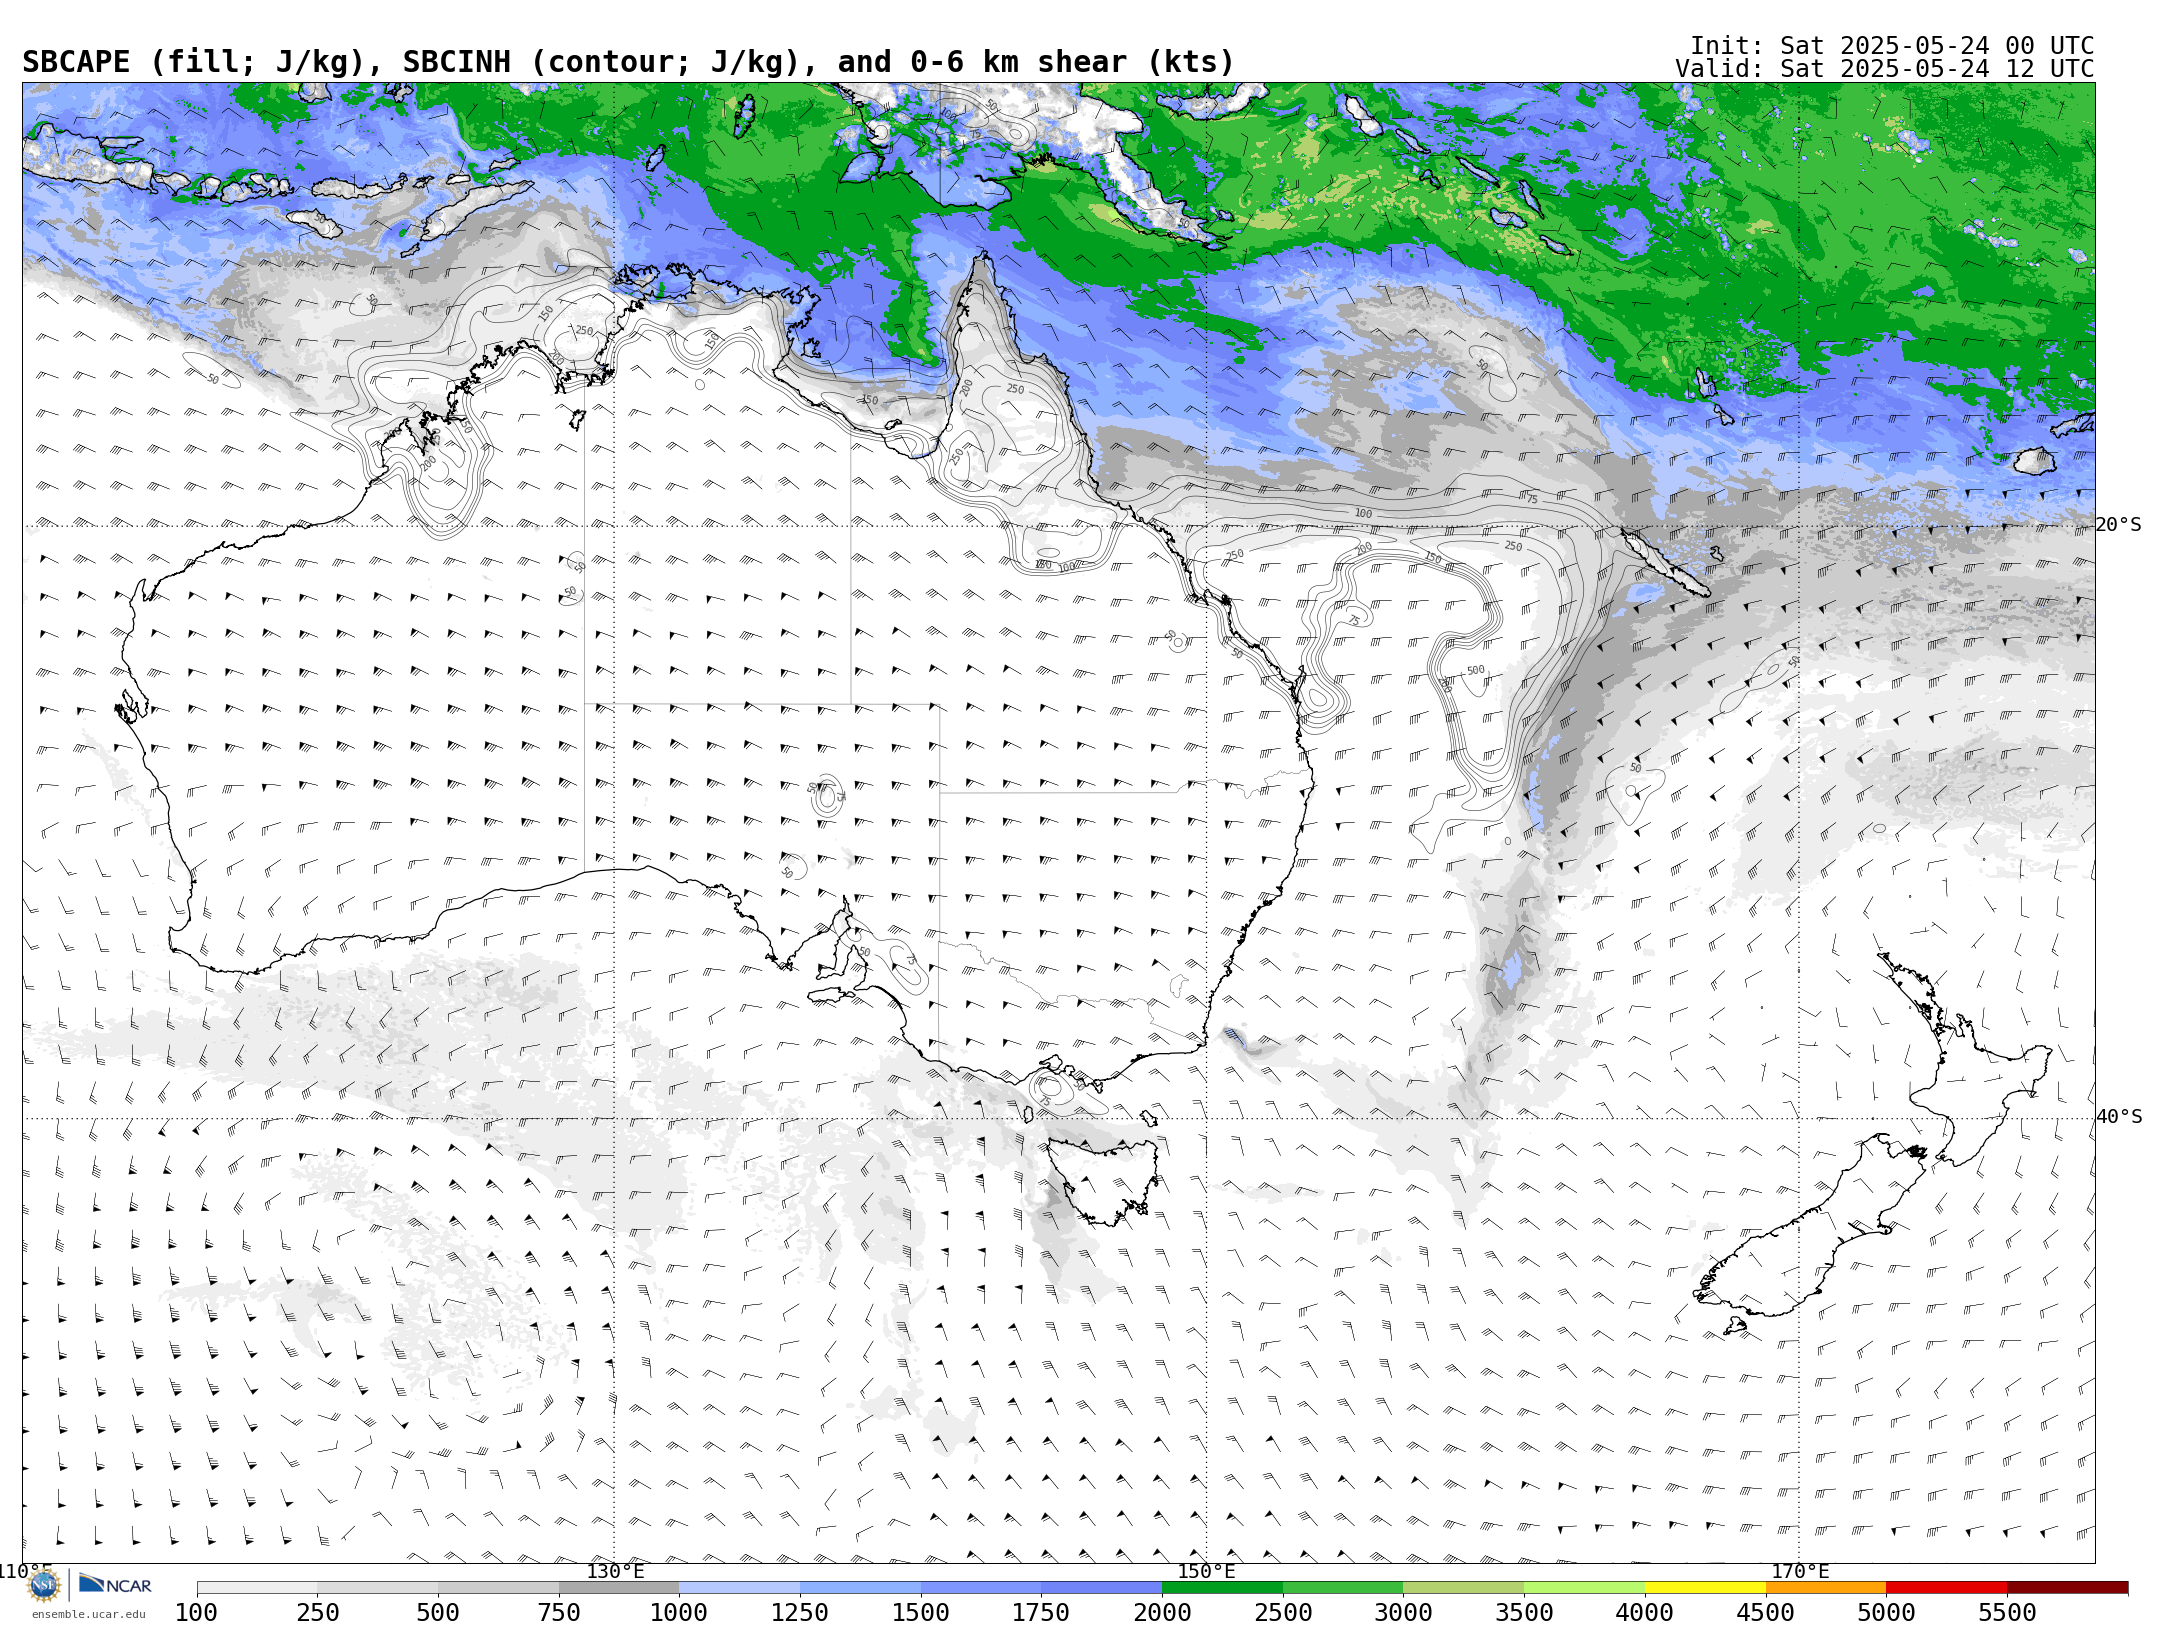Viewport: 2160px width, 1626px height.
Task: Click the colorbar value label 2000
Action: [x=1162, y=1612]
